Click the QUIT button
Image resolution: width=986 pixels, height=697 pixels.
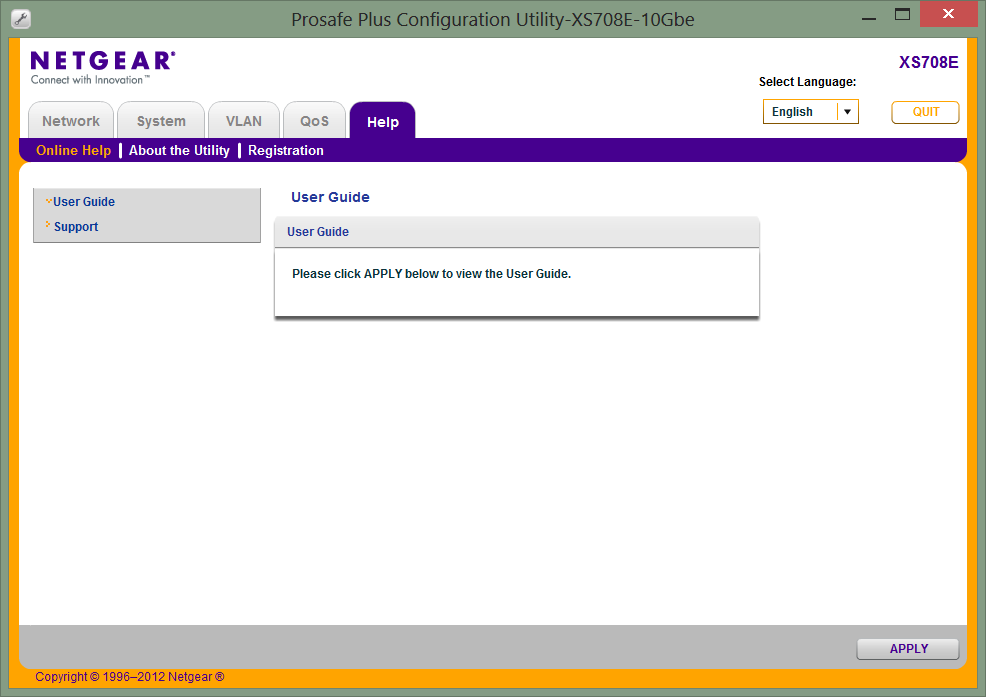(x=925, y=112)
